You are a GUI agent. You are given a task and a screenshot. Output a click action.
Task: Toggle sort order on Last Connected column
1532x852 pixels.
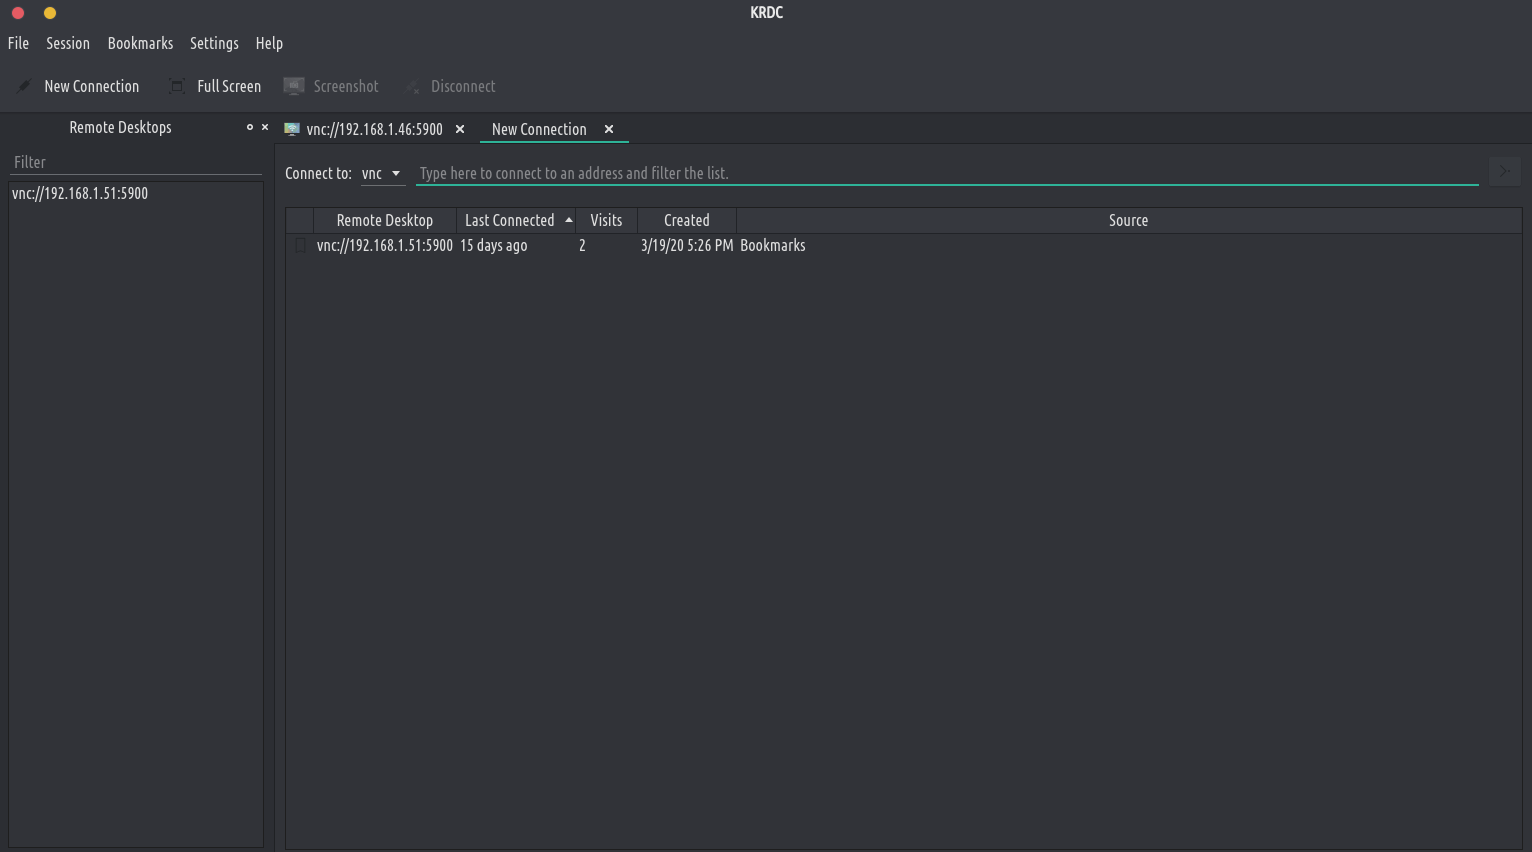point(516,220)
